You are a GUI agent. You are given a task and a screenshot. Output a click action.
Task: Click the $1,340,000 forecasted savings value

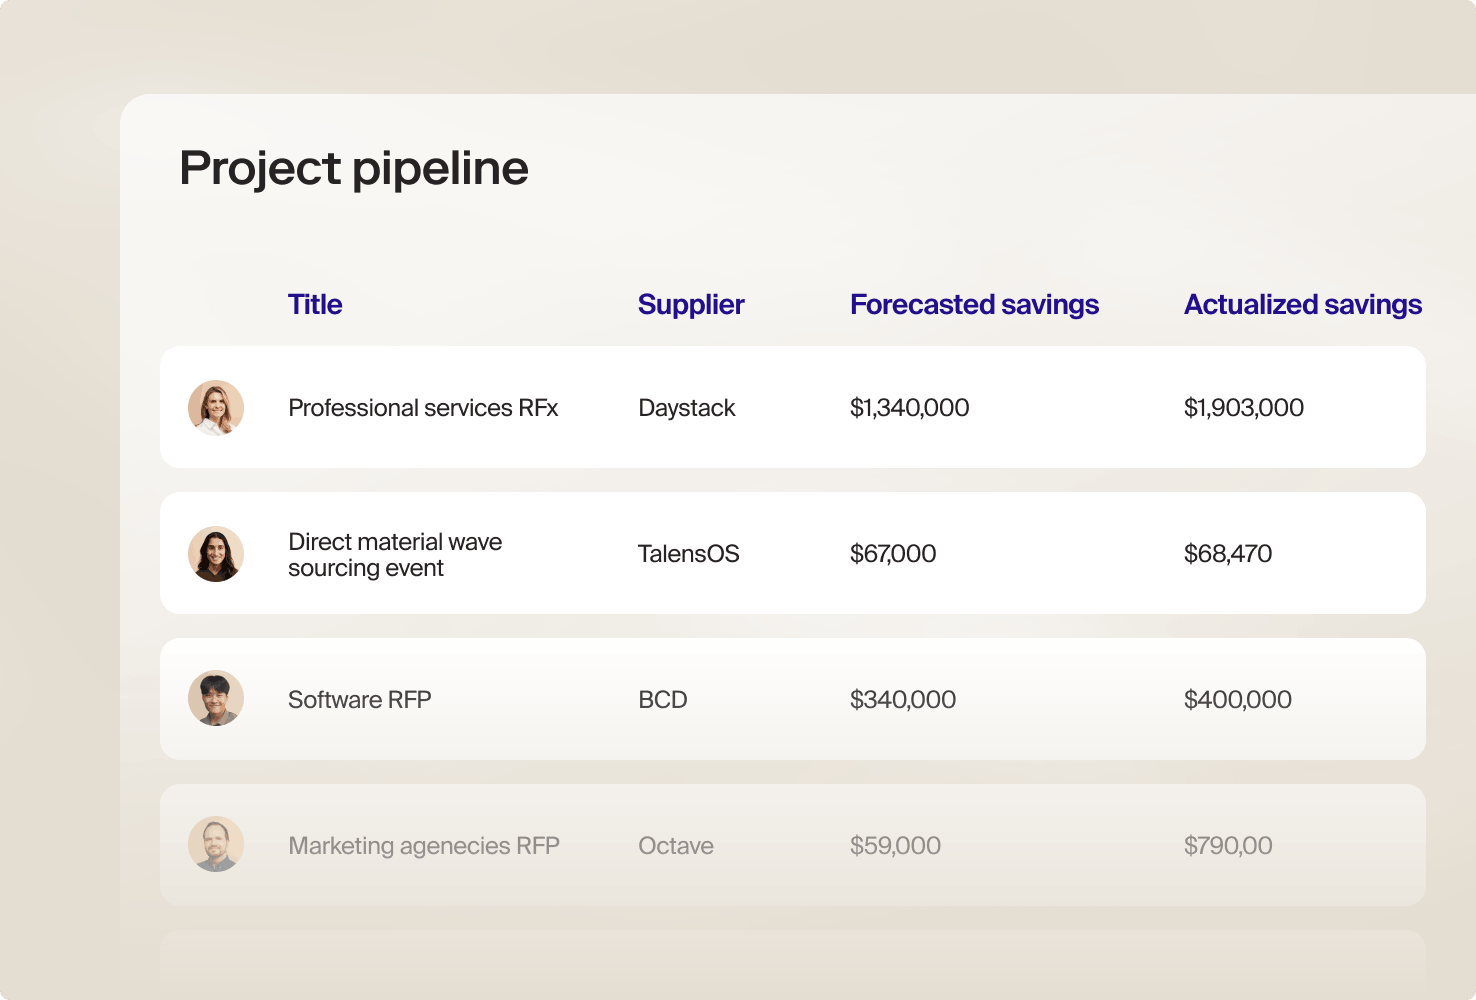click(910, 408)
